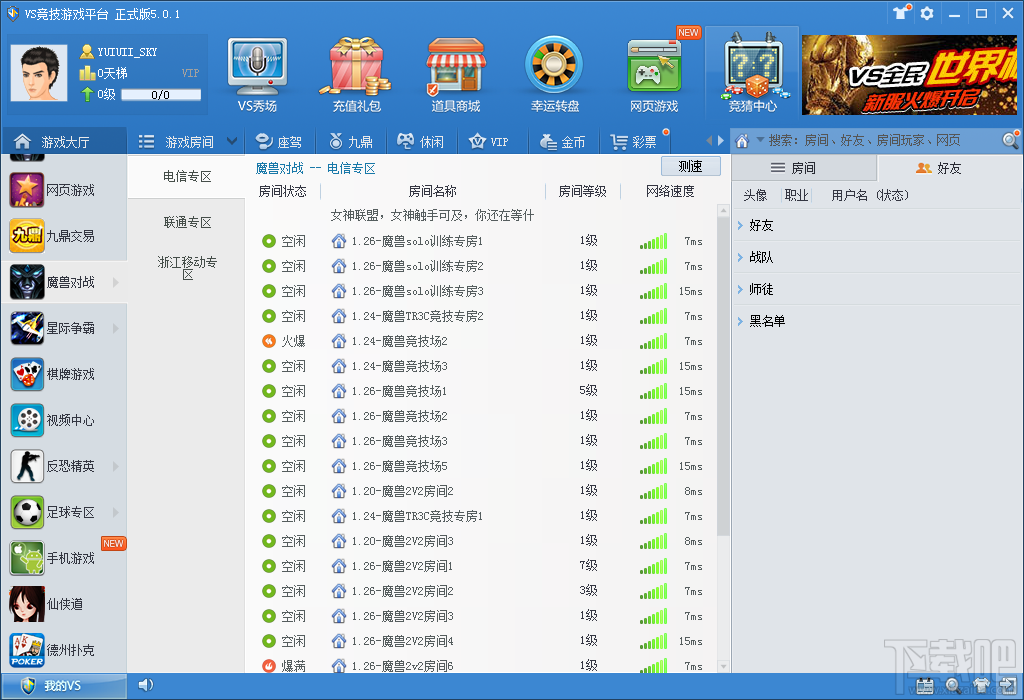Image resolution: width=1024 pixels, height=700 pixels.
Task: Open the 道具商城 item shop
Action: point(456,70)
